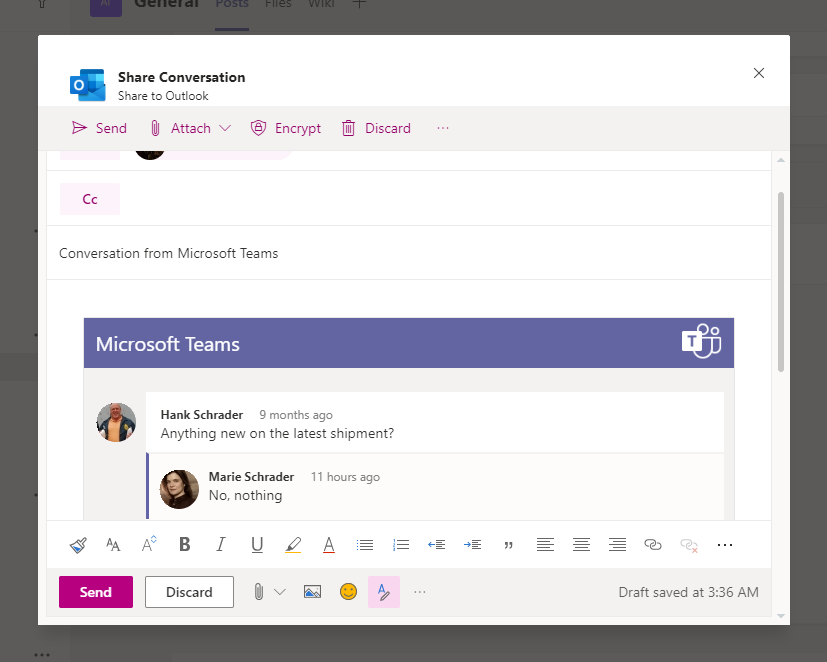This screenshot has width=827, height=662.
Task: Align text left
Action: (545, 545)
